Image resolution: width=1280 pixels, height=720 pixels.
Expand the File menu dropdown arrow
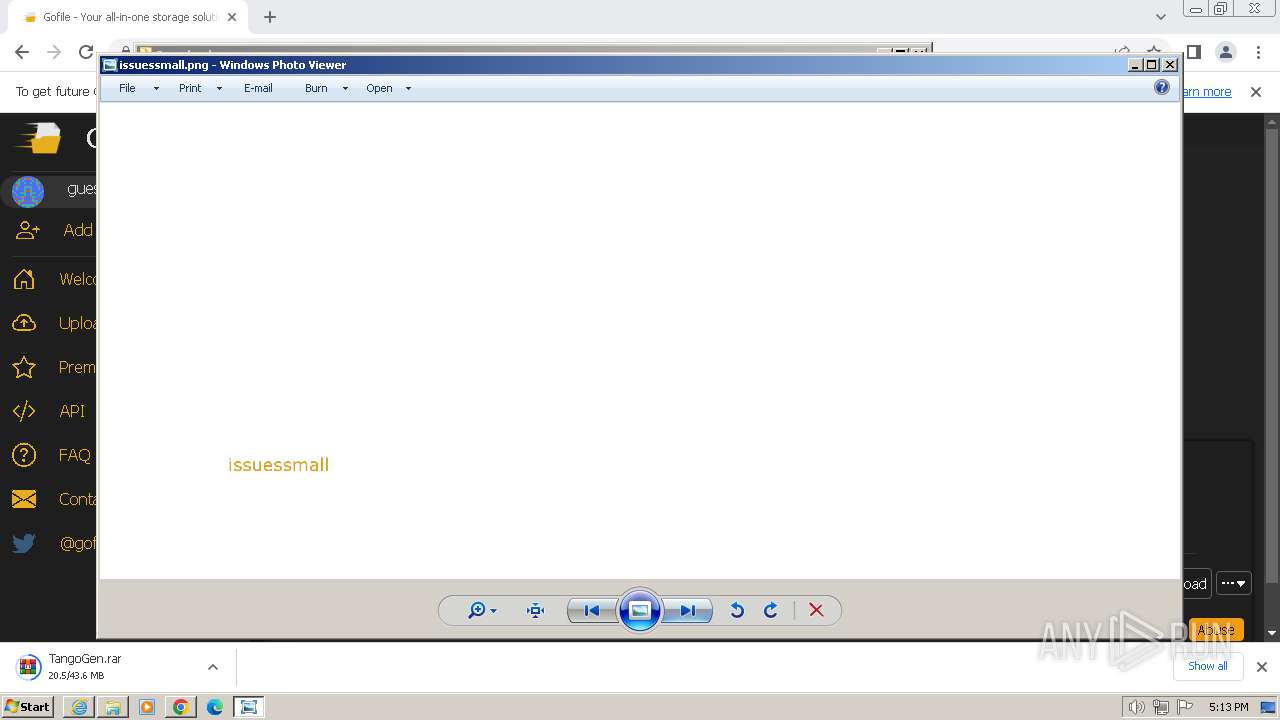pos(156,89)
